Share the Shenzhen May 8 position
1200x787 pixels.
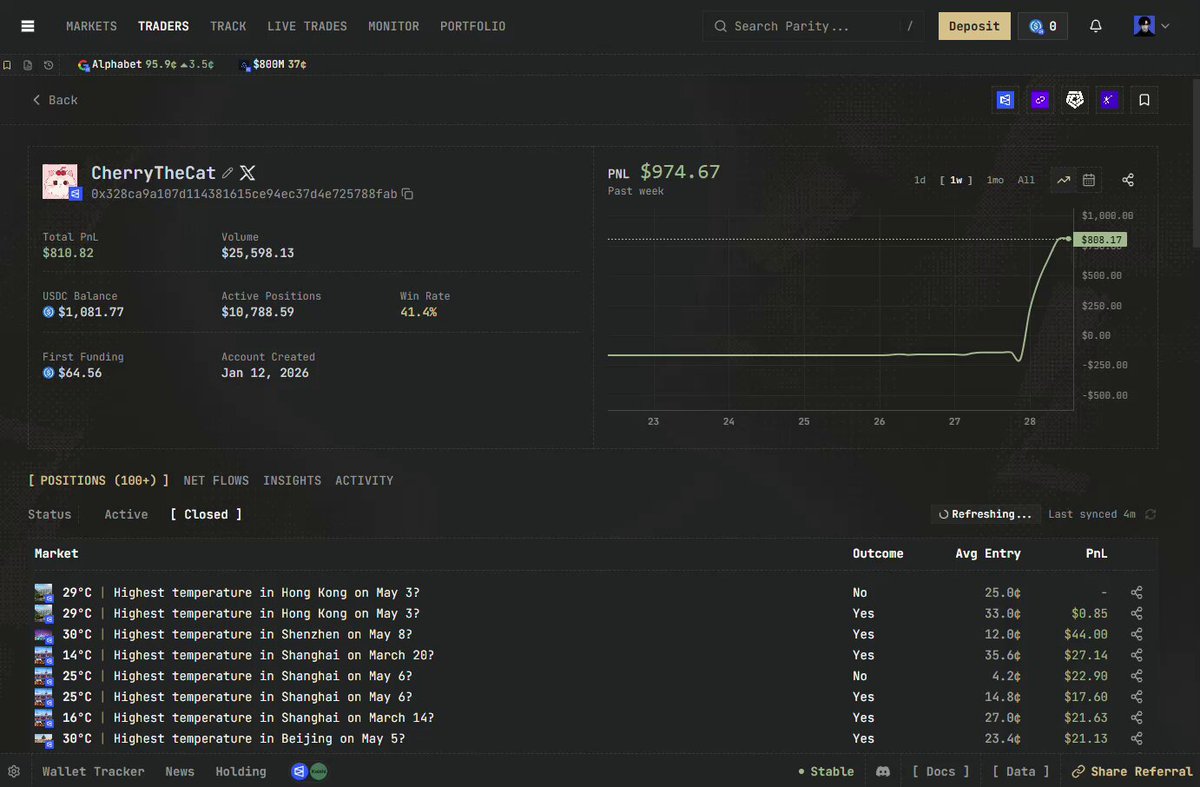point(1136,634)
